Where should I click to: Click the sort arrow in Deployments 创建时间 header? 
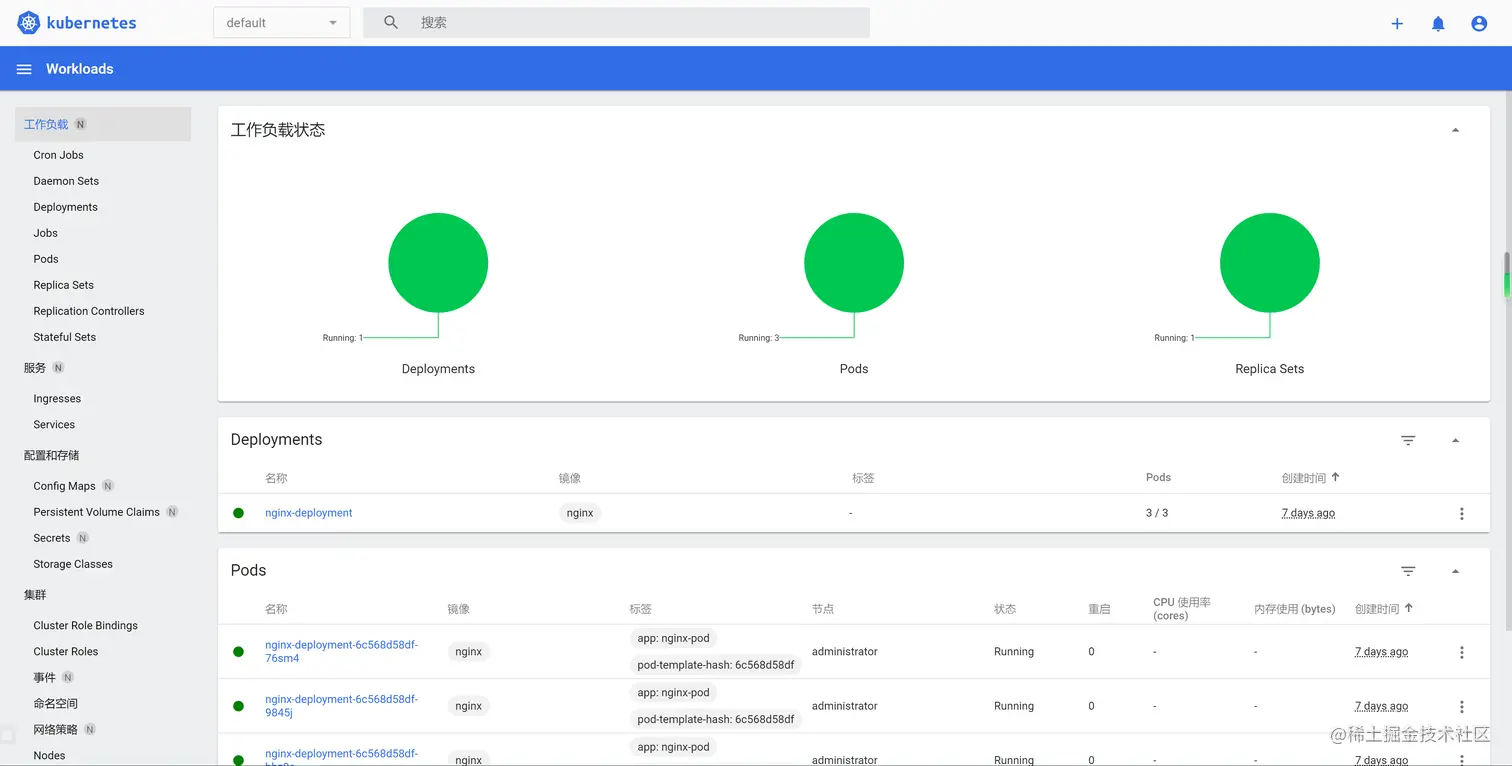click(1335, 477)
